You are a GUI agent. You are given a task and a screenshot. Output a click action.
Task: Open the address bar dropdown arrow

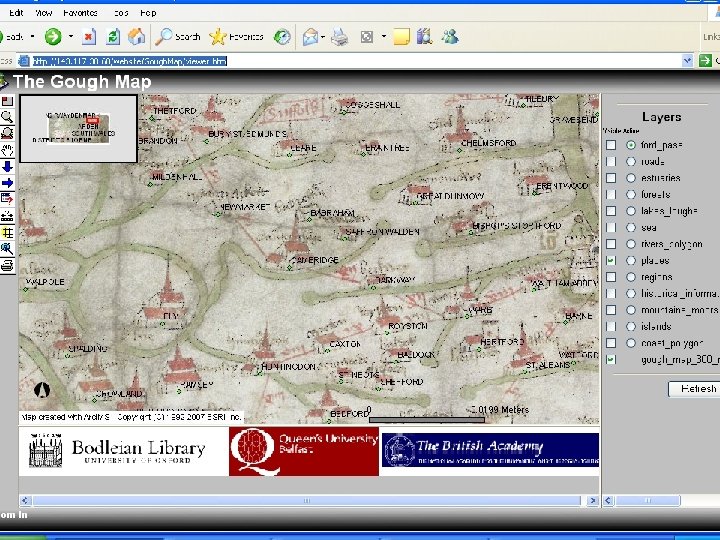click(x=688, y=61)
